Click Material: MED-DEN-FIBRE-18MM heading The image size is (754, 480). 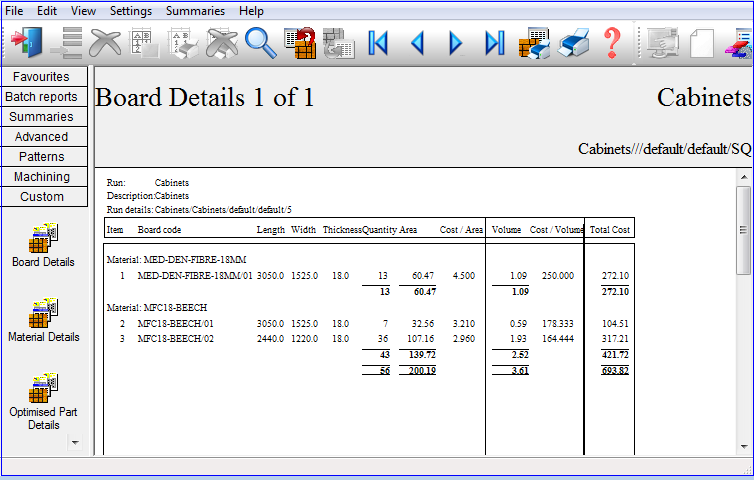coord(176,260)
